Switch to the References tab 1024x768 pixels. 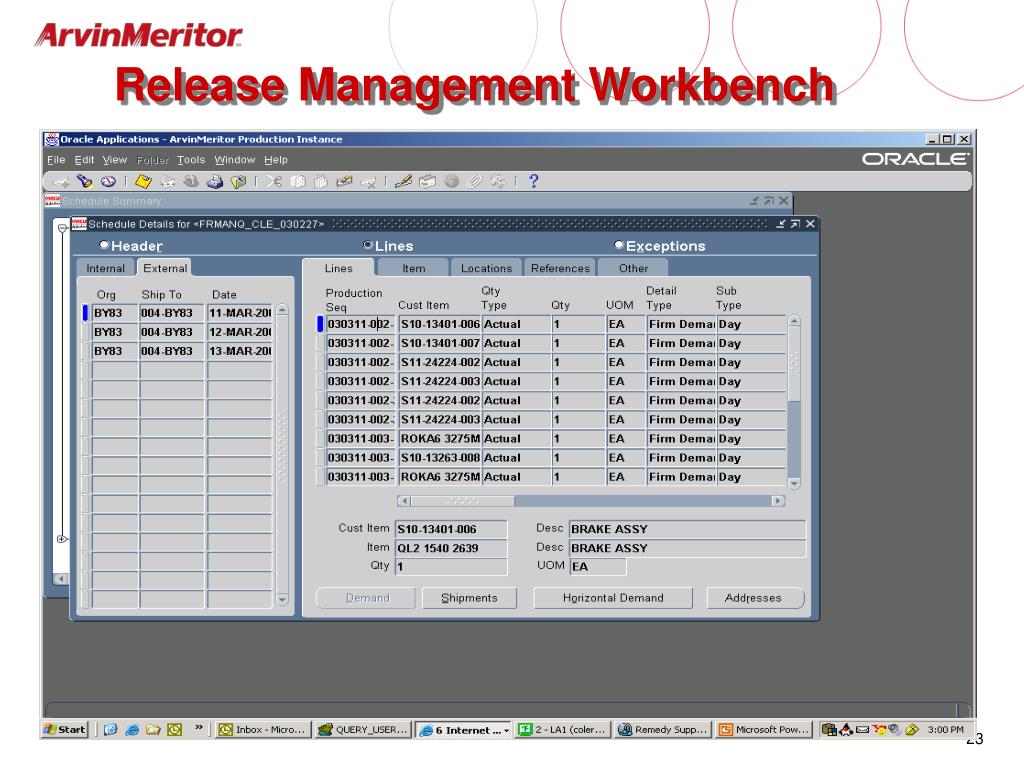tap(560, 268)
